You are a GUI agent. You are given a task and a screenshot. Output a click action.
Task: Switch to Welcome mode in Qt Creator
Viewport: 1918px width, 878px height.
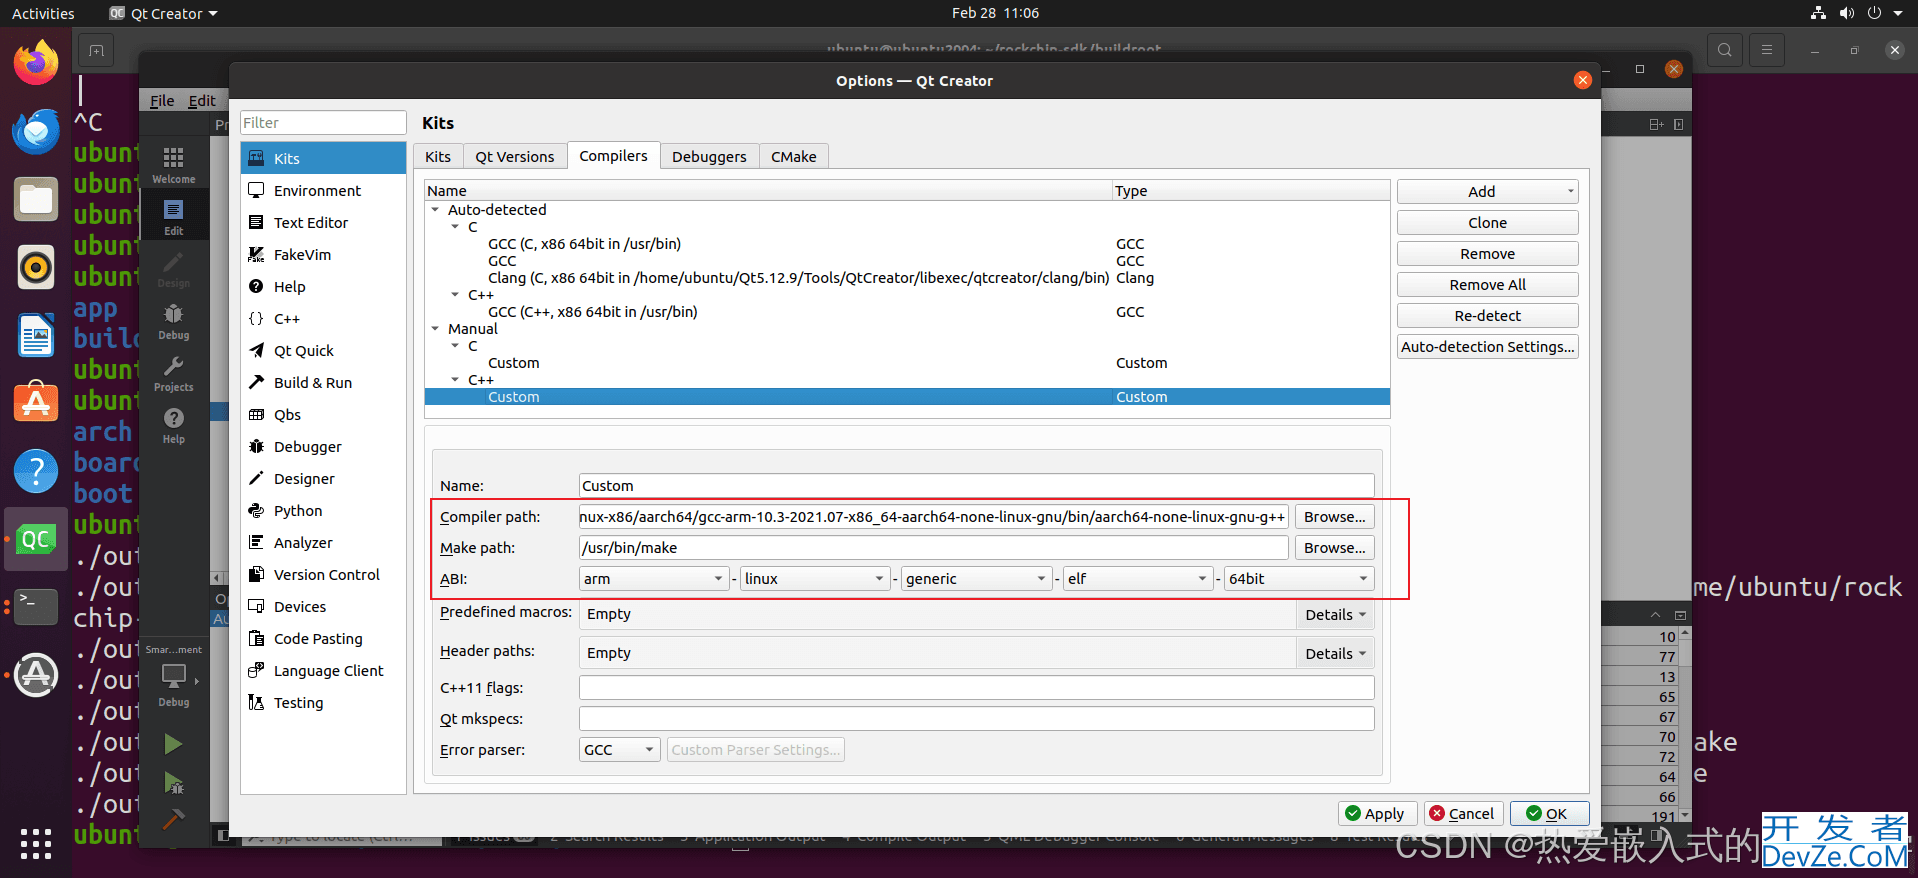(x=174, y=164)
